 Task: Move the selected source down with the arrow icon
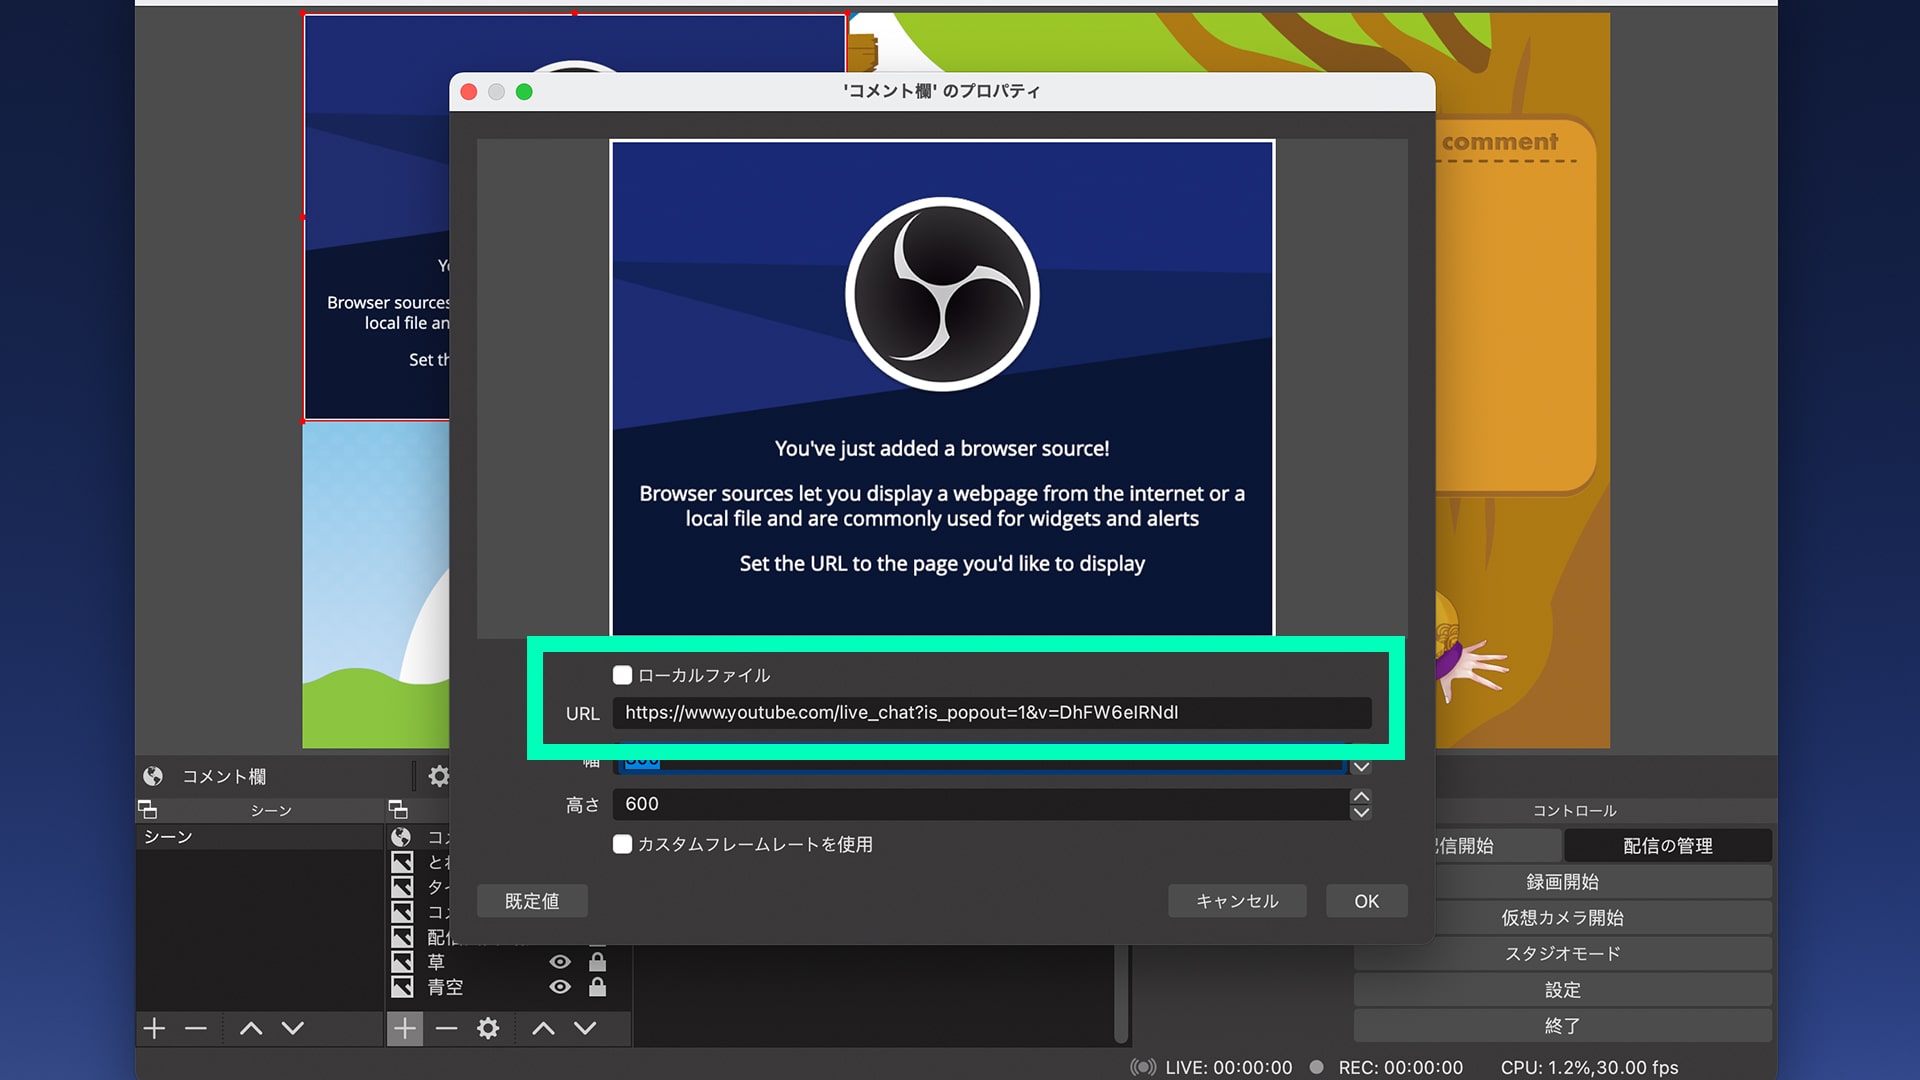(587, 1028)
